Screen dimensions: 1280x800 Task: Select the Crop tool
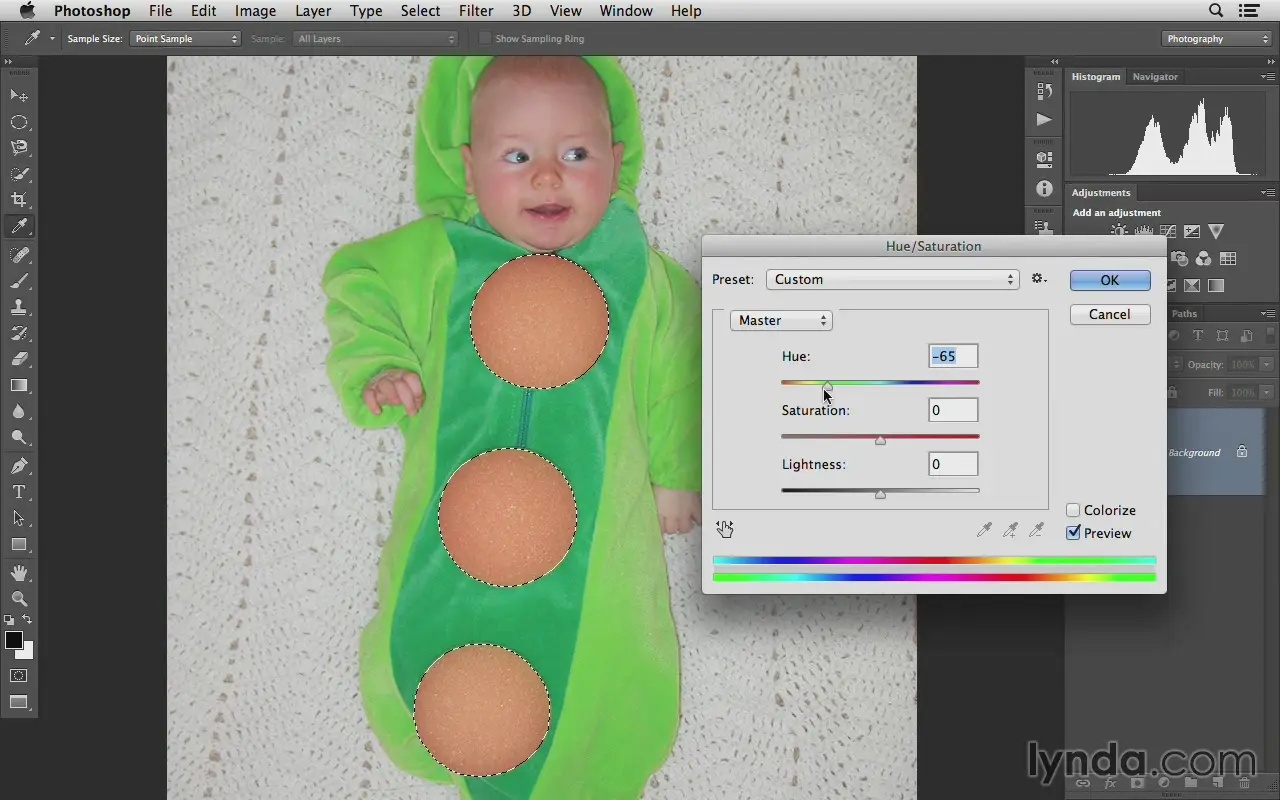click(x=19, y=200)
